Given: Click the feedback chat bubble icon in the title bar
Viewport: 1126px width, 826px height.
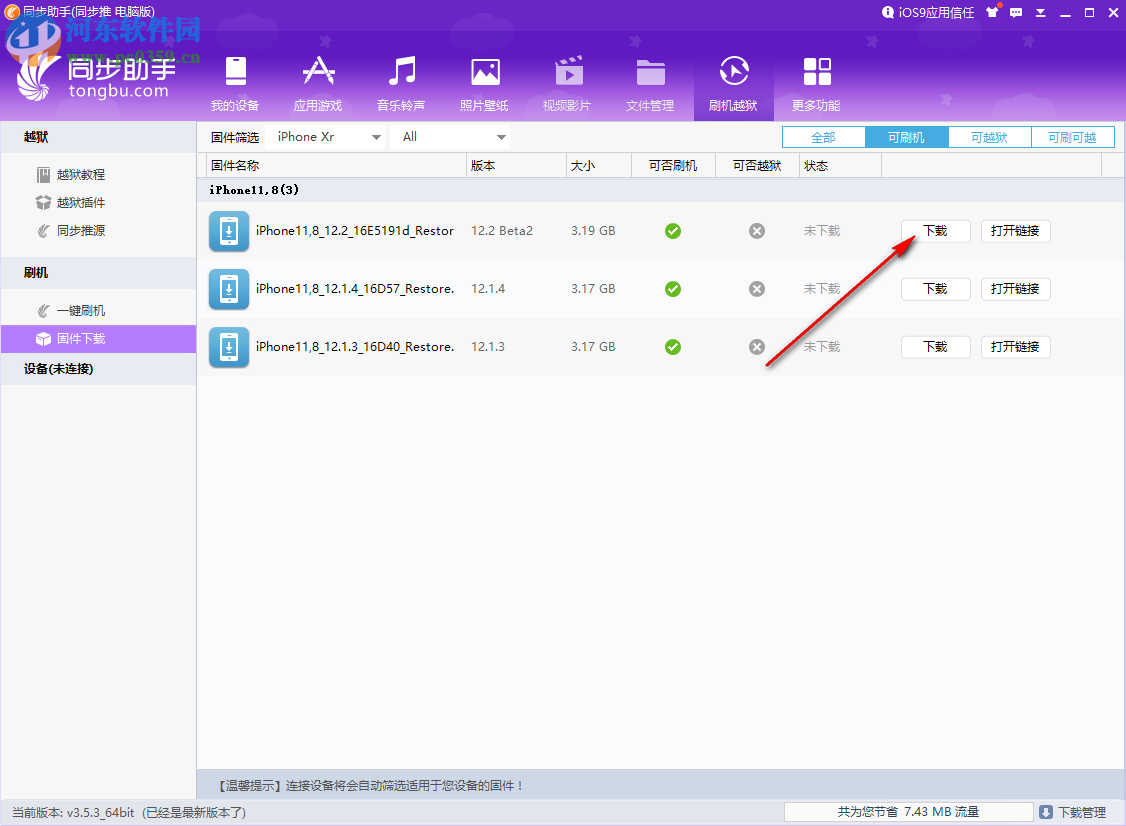Looking at the screenshot, I should (x=1015, y=12).
